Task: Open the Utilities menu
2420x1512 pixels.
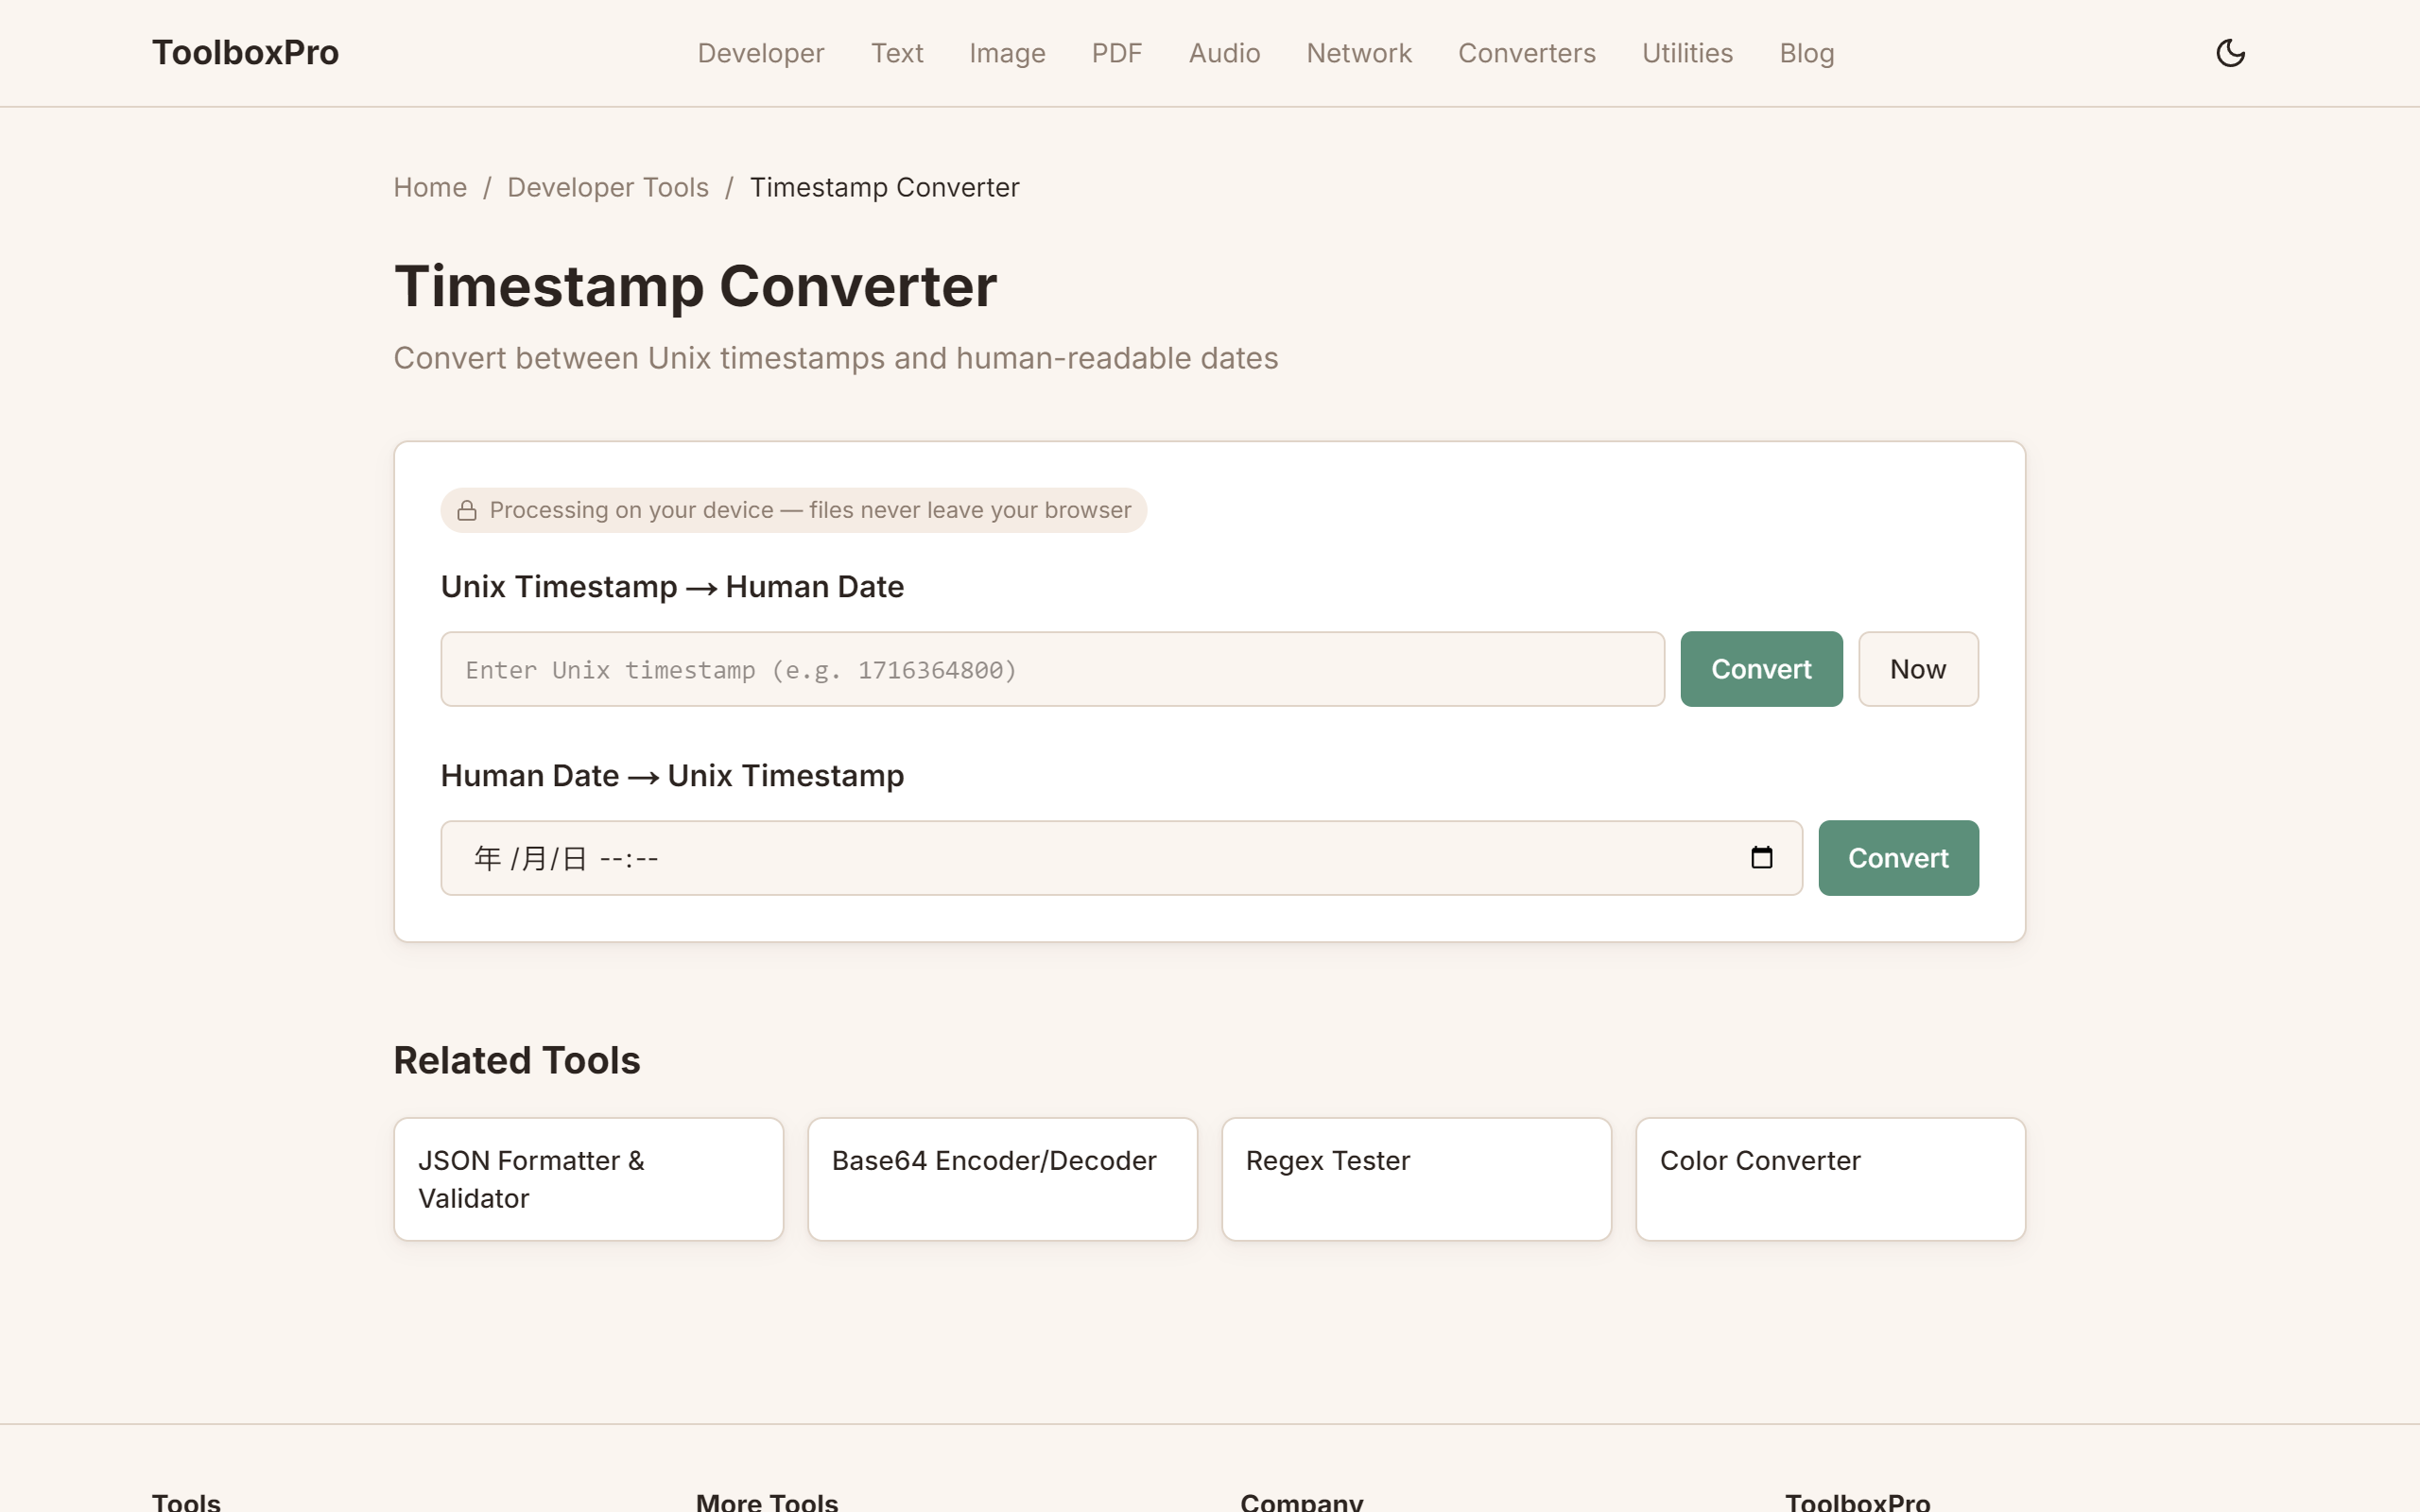Action: tap(1687, 53)
